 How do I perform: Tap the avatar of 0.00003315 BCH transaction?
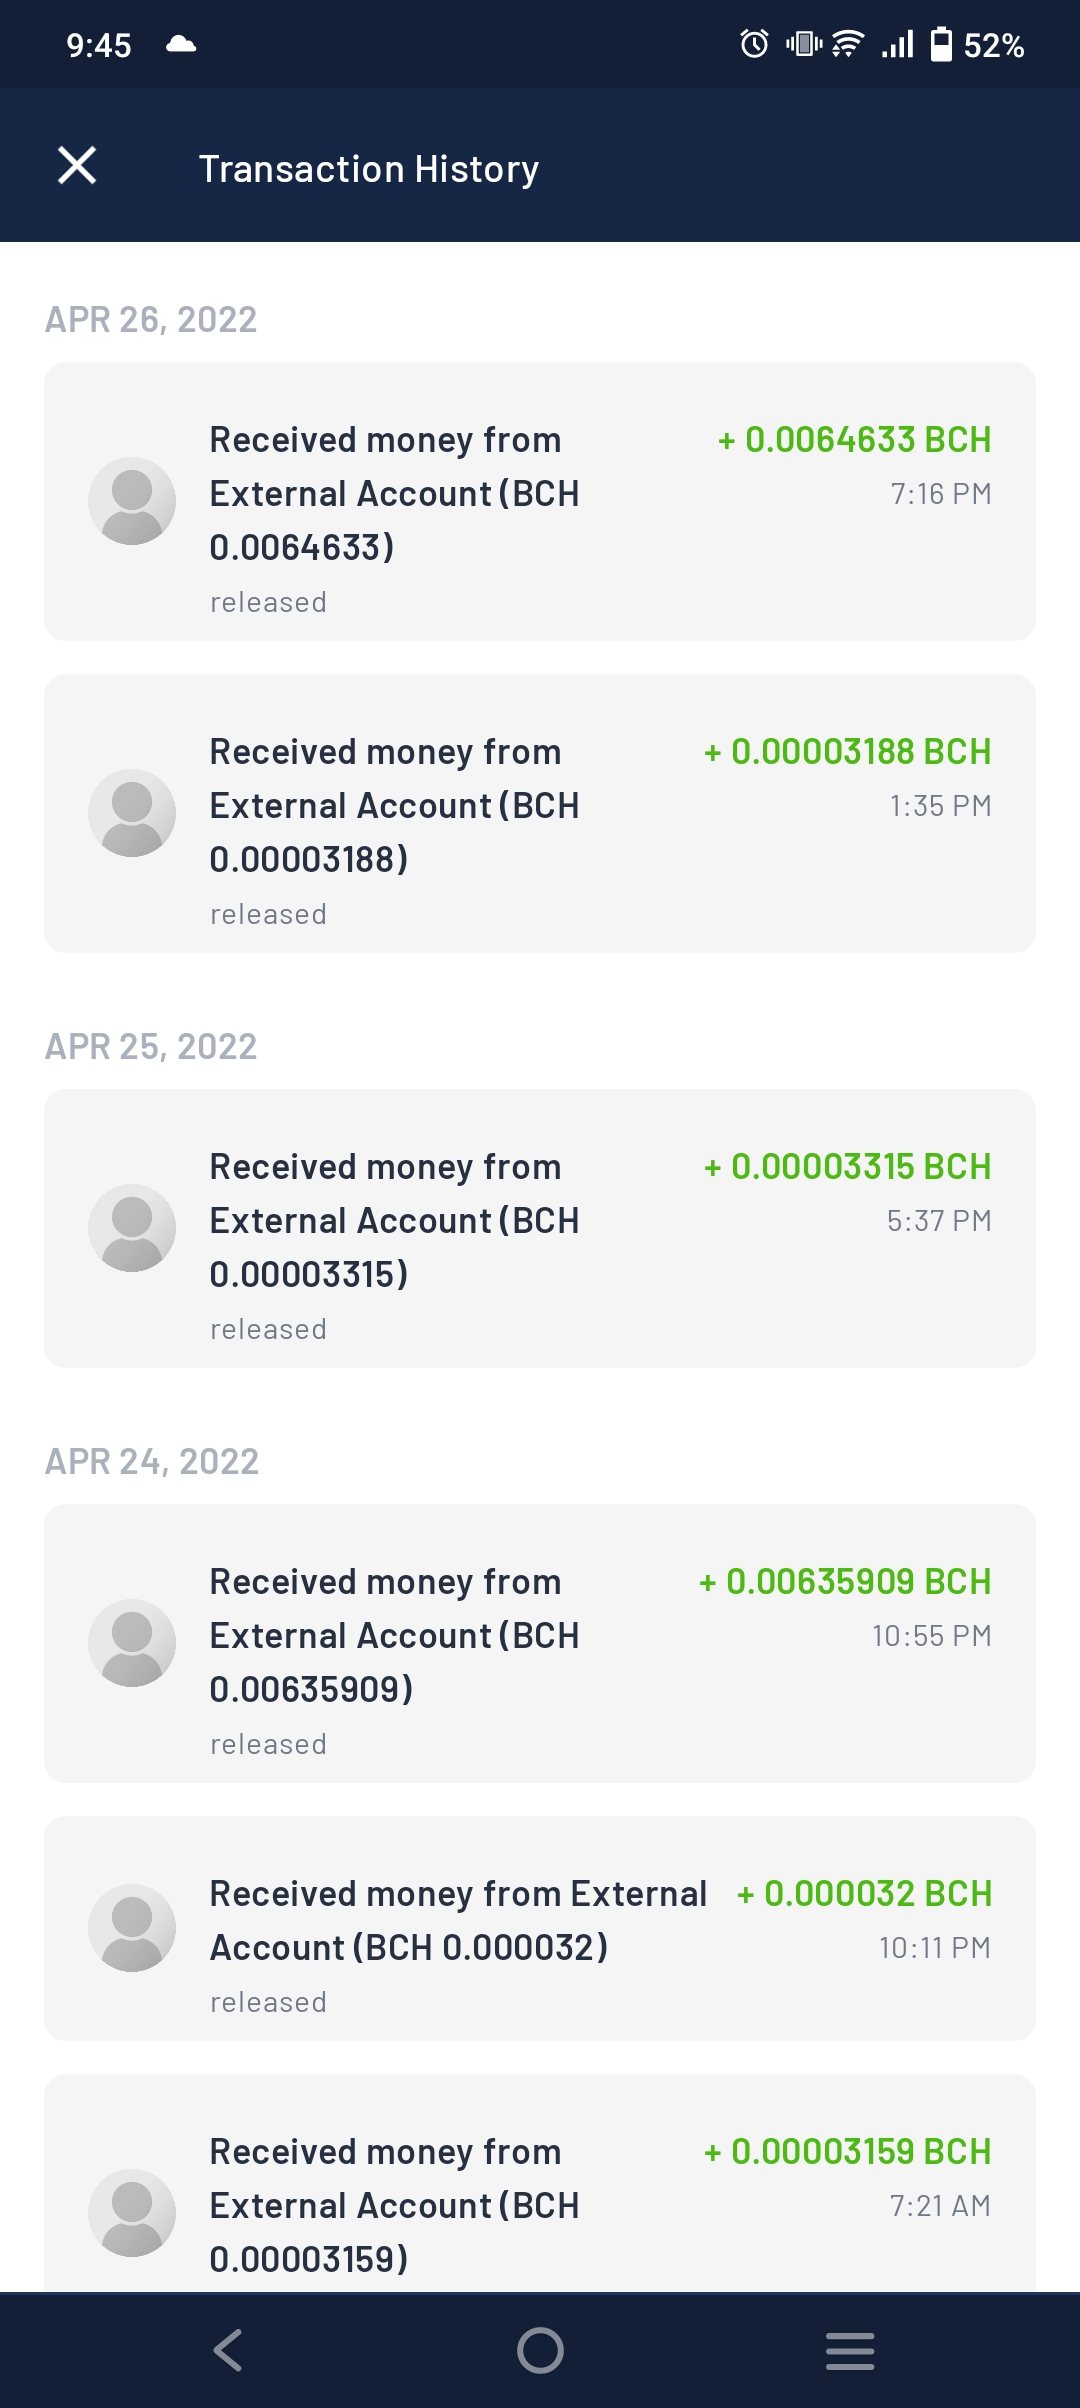pyautogui.click(x=132, y=1228)
